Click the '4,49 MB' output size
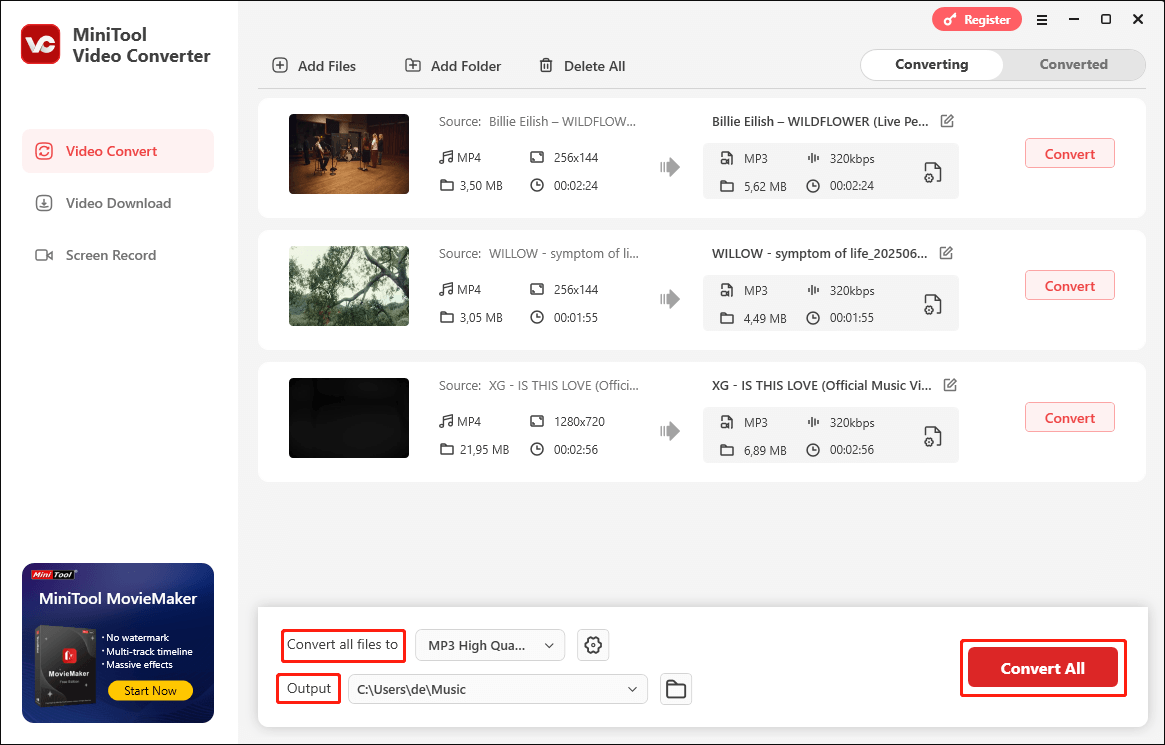 tap(765, 319)
